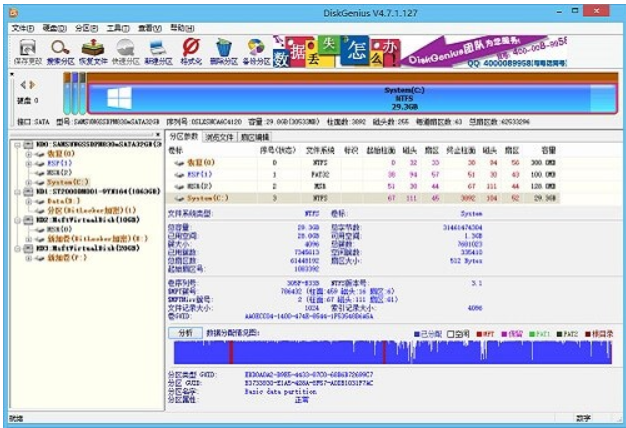Go to next disk with right arrow
The height and width of the screenshot is (428, 626).
click(32, 85)
